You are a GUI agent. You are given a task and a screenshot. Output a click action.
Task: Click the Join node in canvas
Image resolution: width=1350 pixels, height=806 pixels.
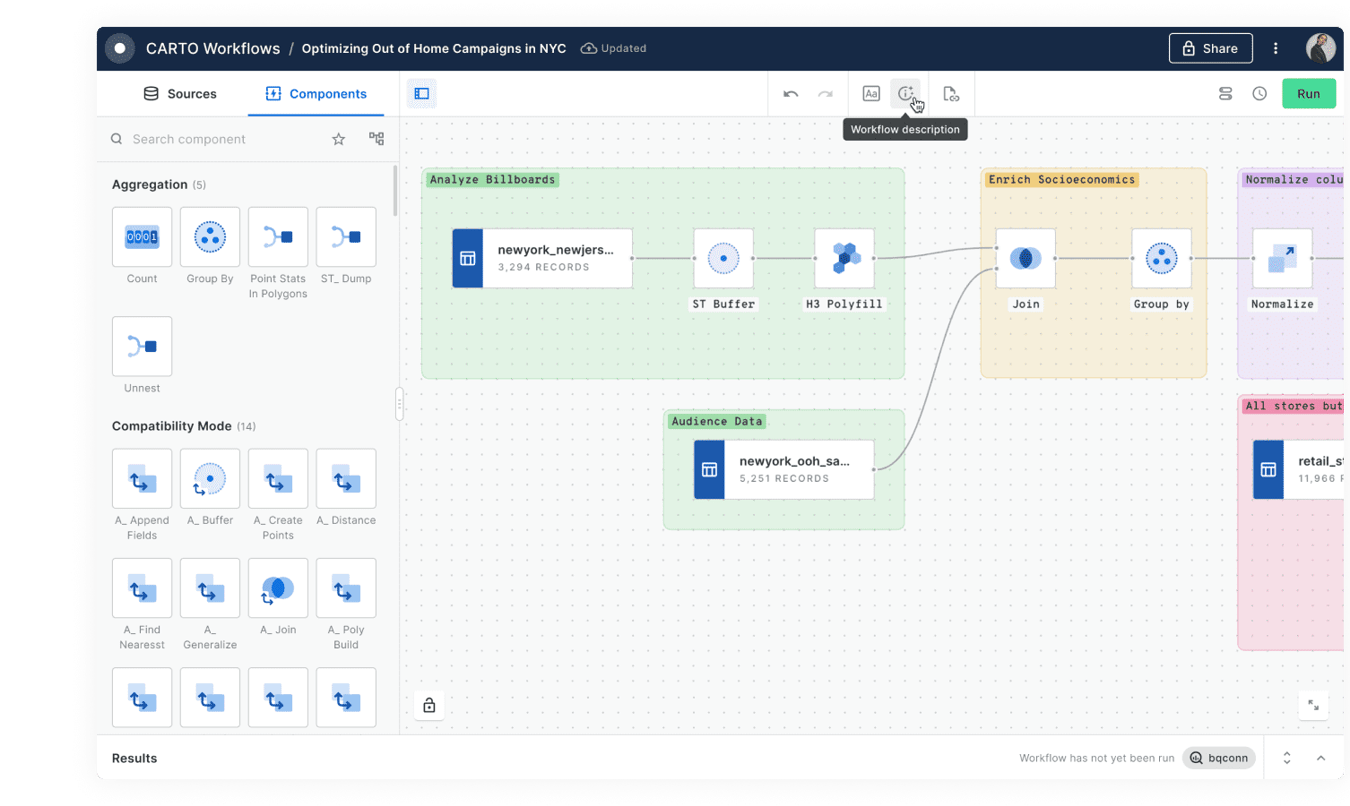coord(1025,258)
